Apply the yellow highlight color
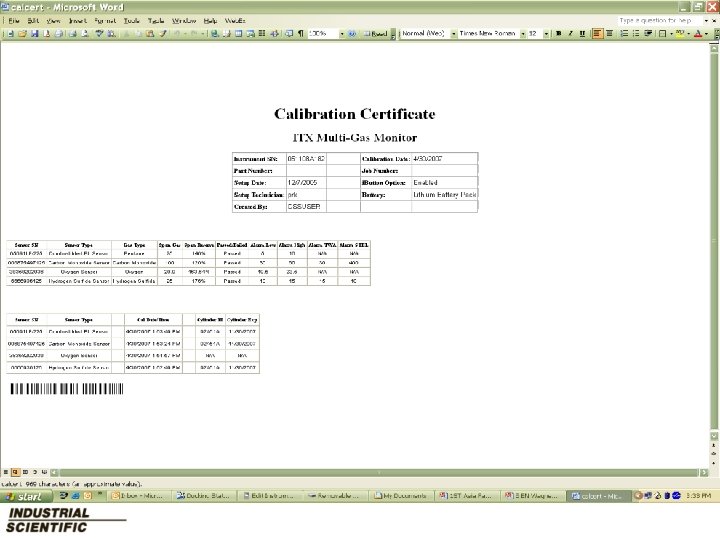The width and height of the screenshot is (720, 540). [x=680, y=34]
